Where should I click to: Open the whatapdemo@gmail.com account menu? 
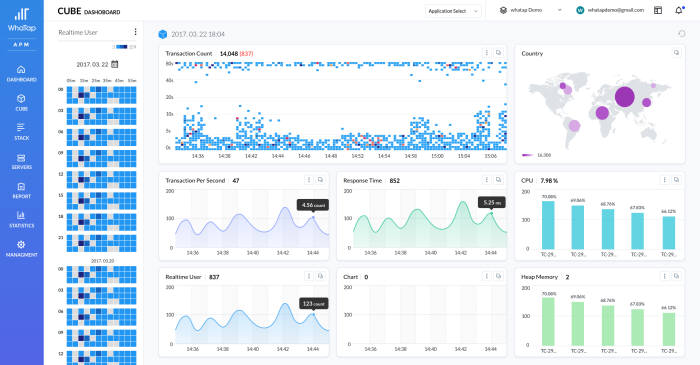coord(610,10)
